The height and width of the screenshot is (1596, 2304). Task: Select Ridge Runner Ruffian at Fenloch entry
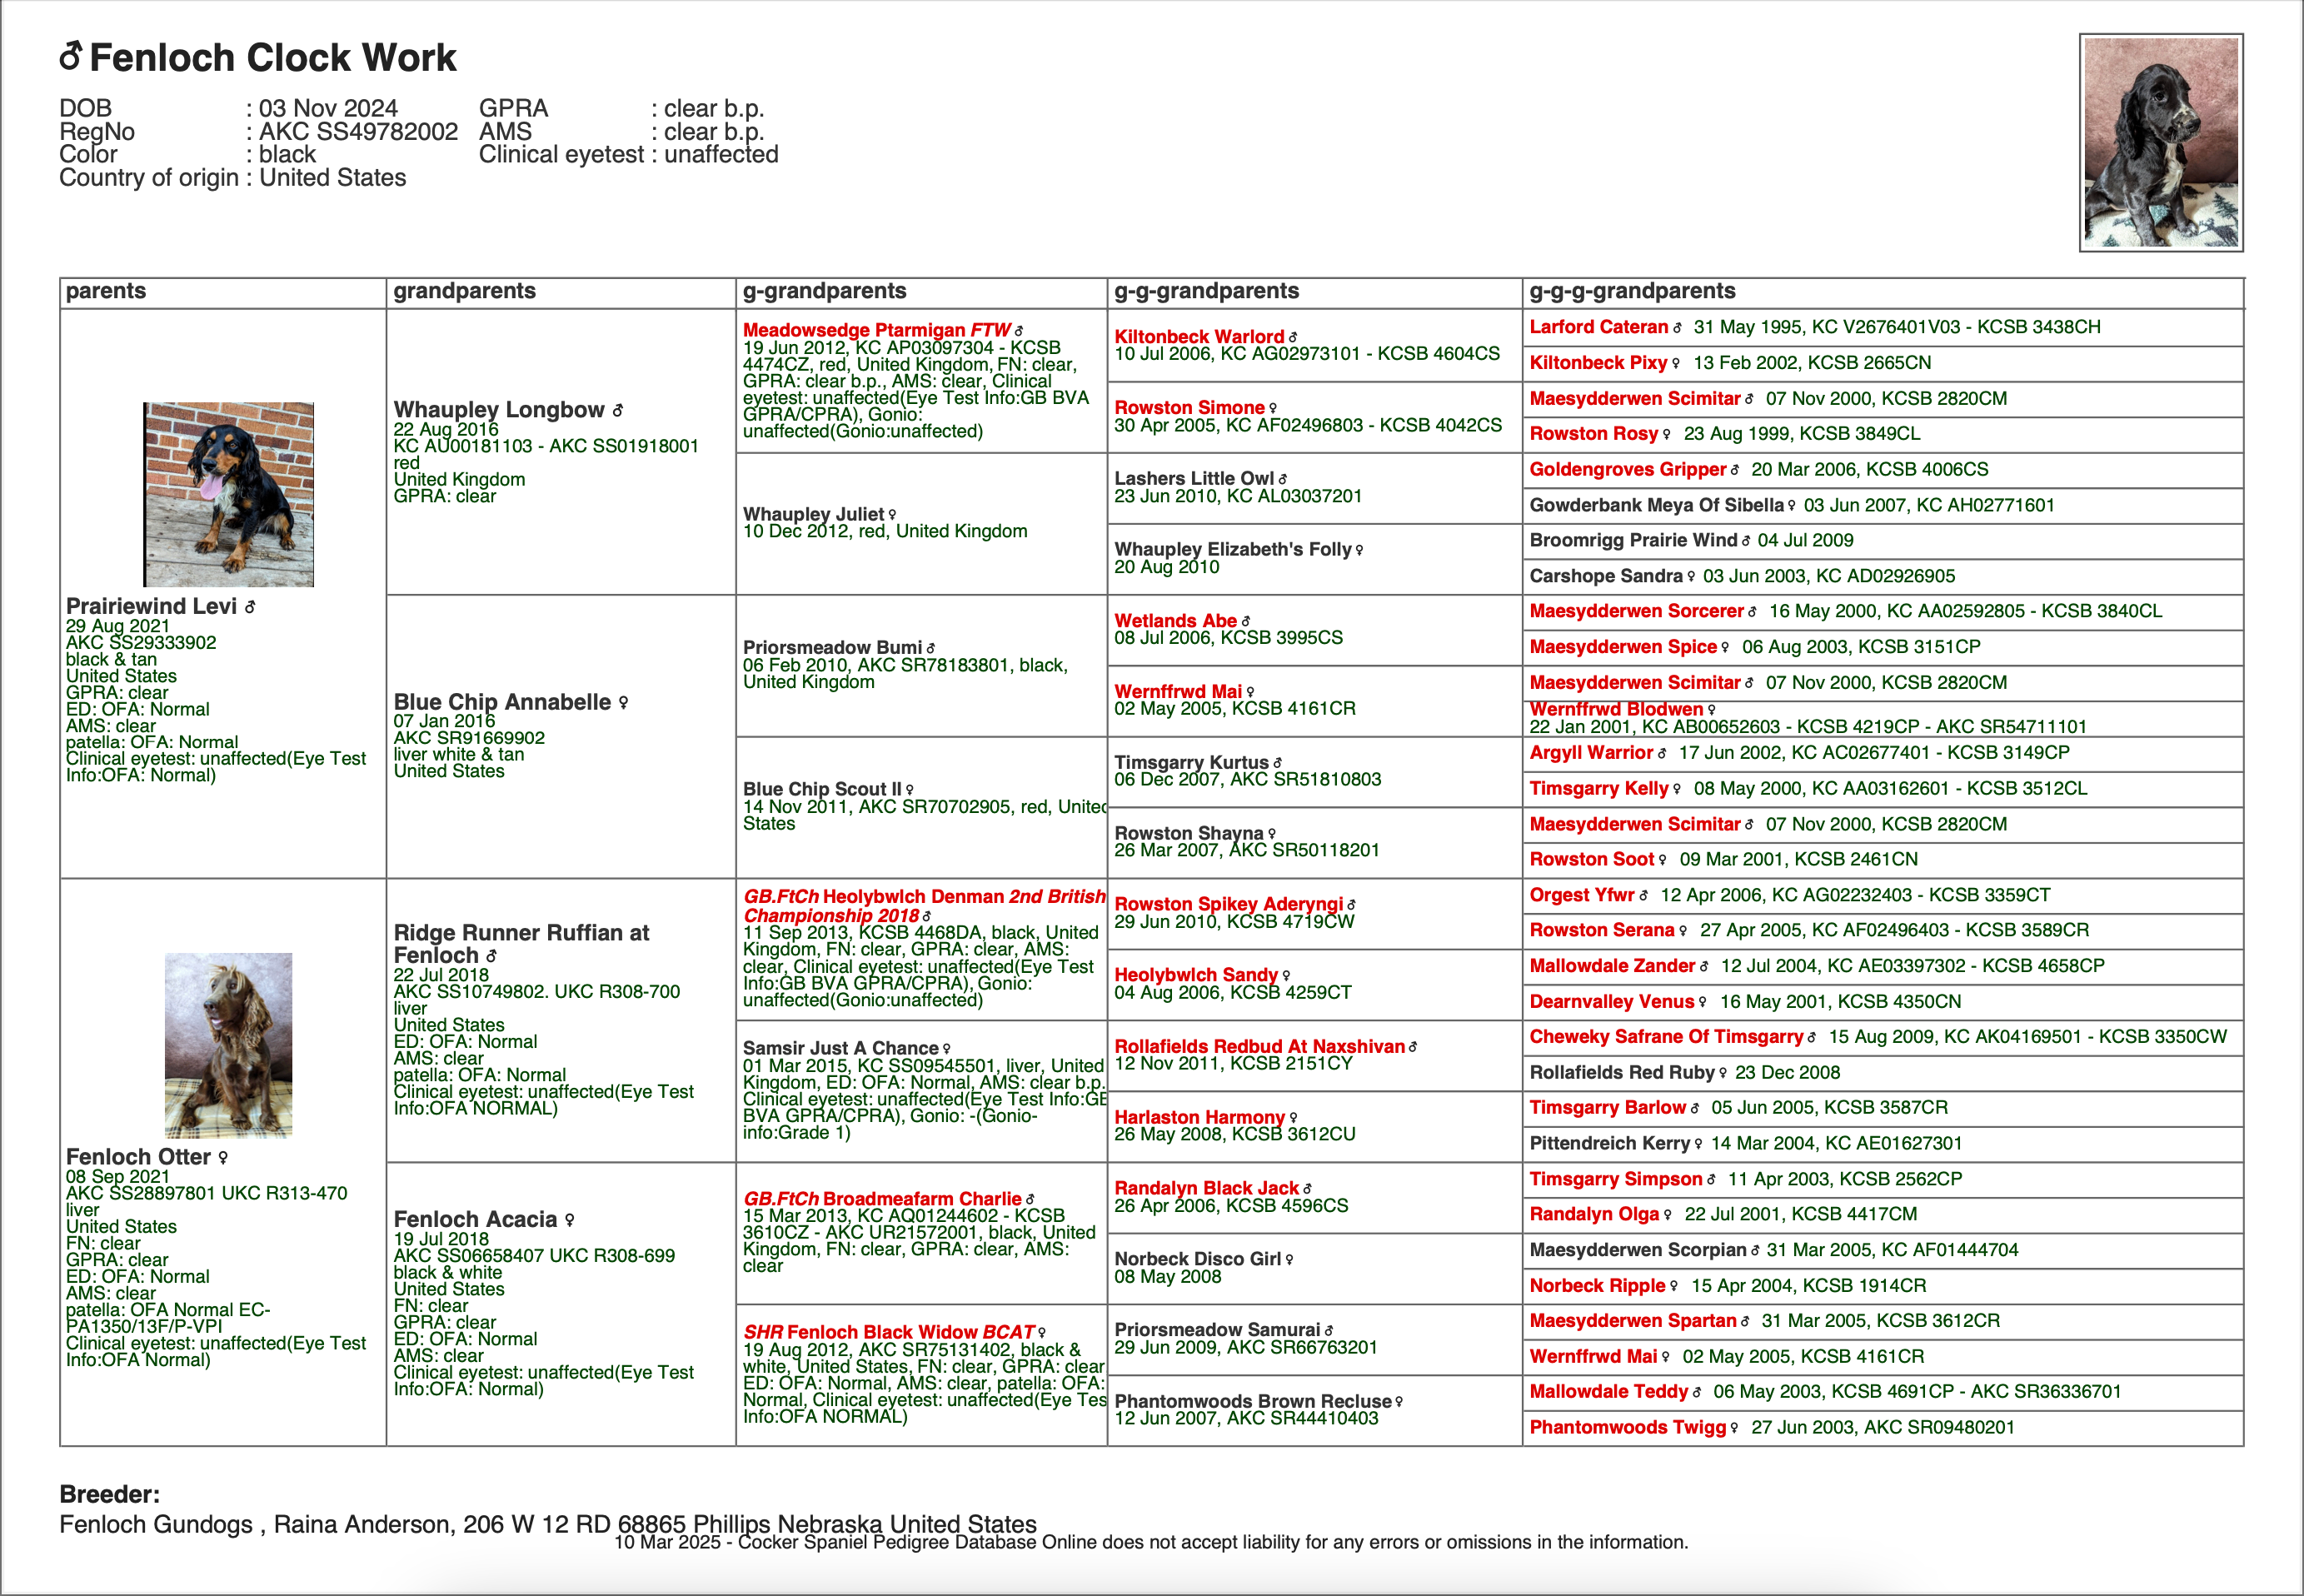521,944
